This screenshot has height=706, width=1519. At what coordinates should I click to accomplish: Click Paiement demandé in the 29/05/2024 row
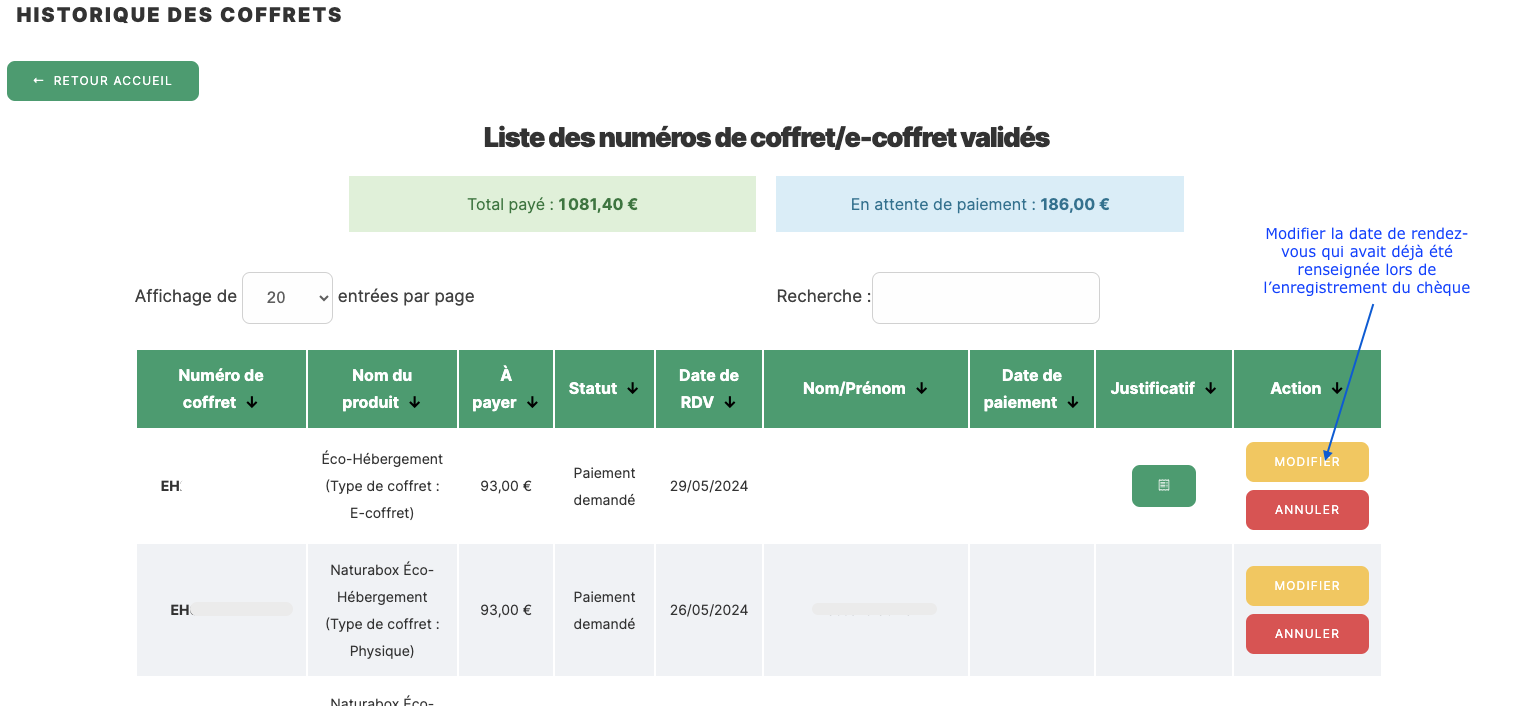604,486
